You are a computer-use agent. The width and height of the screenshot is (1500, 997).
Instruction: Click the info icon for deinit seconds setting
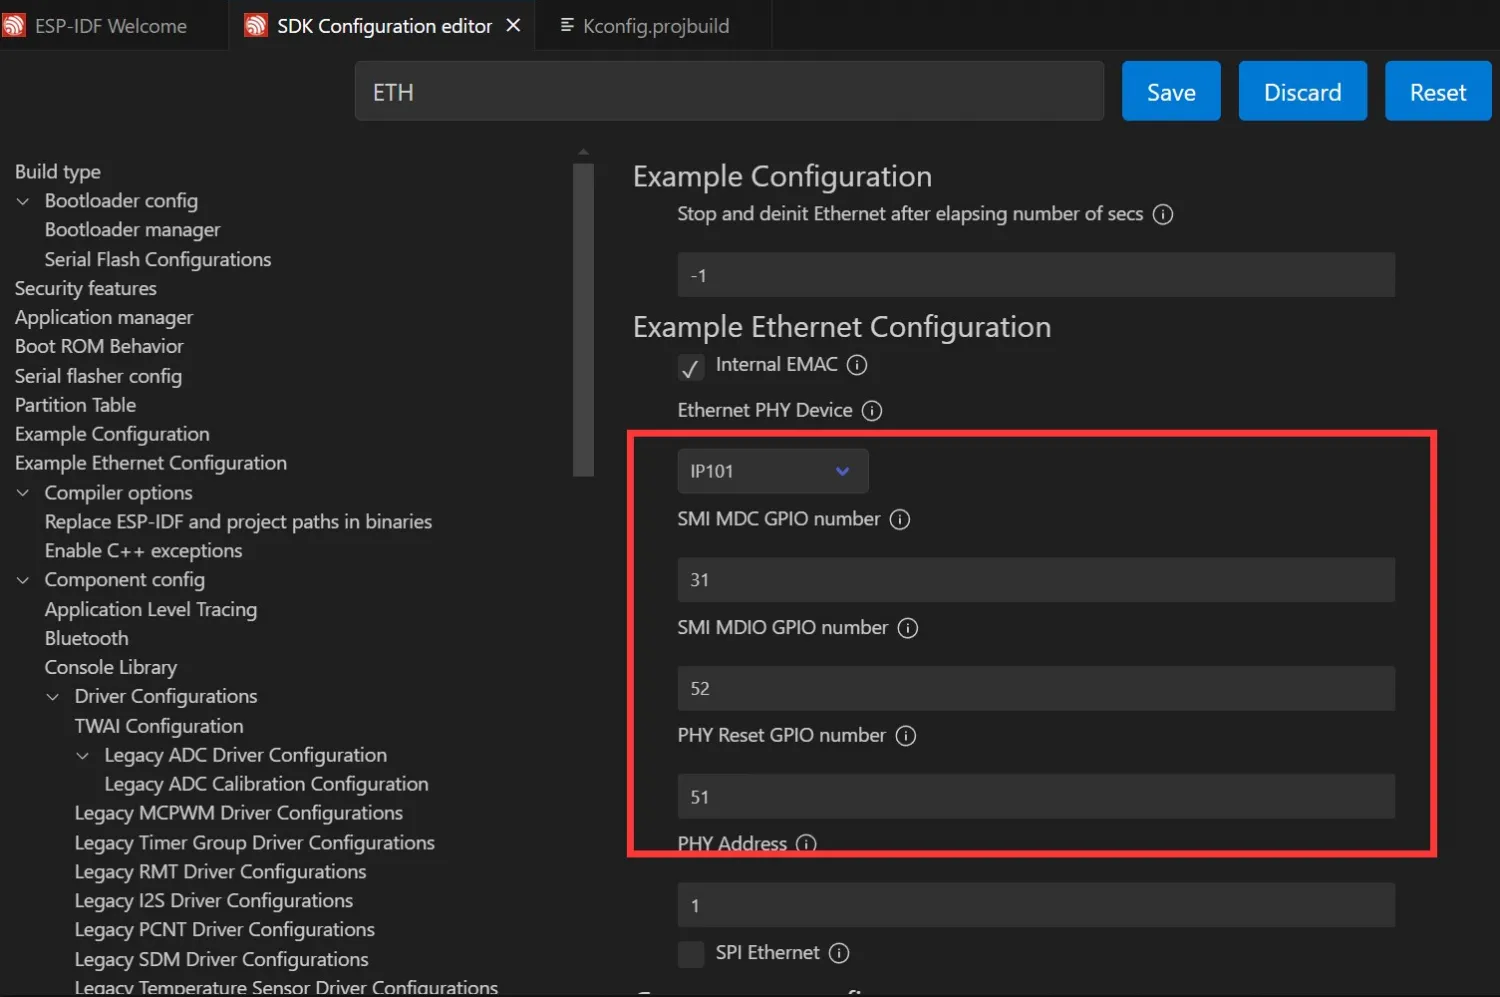(x=1163, y=213)
